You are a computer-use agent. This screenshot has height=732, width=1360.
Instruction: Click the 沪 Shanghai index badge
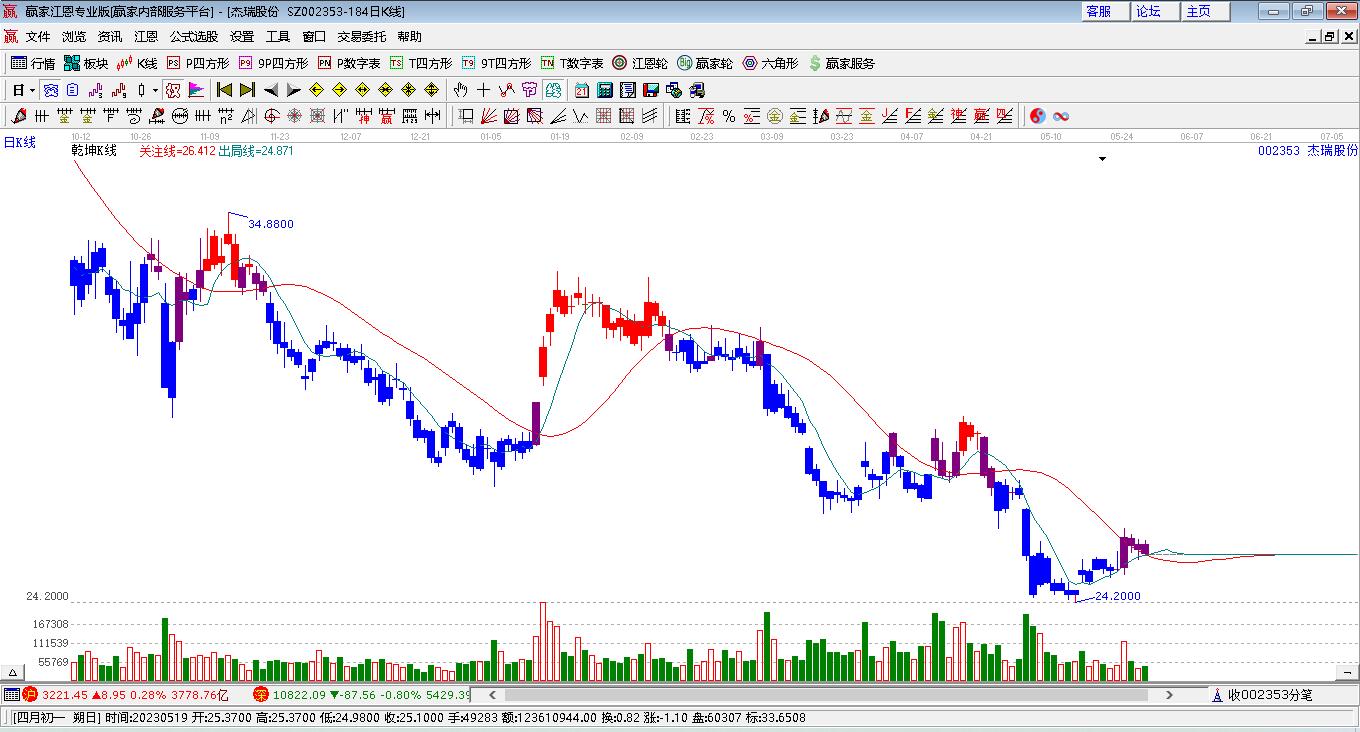29,695
